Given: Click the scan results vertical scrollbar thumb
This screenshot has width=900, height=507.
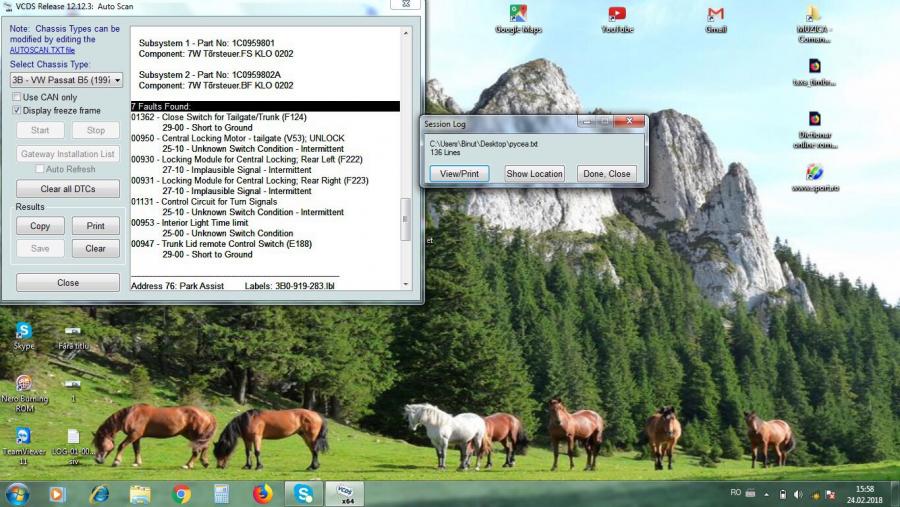Looking at the screenshot, I should pos(405,219).
